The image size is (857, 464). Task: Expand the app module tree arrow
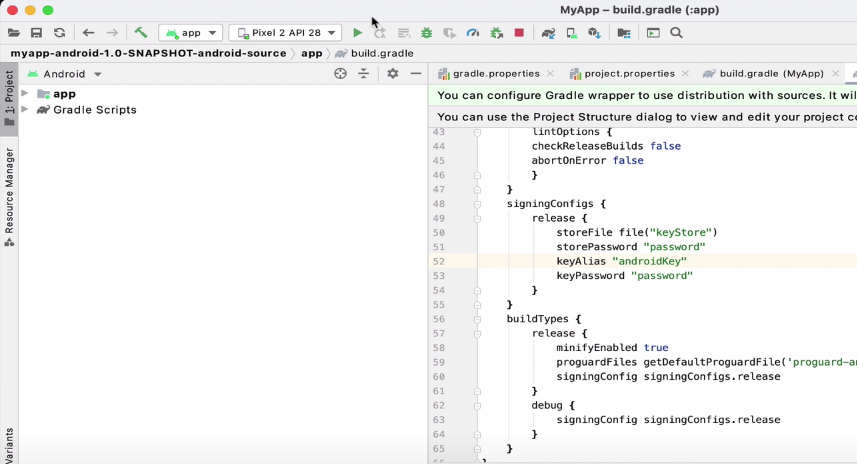click(x=25, y=93)
